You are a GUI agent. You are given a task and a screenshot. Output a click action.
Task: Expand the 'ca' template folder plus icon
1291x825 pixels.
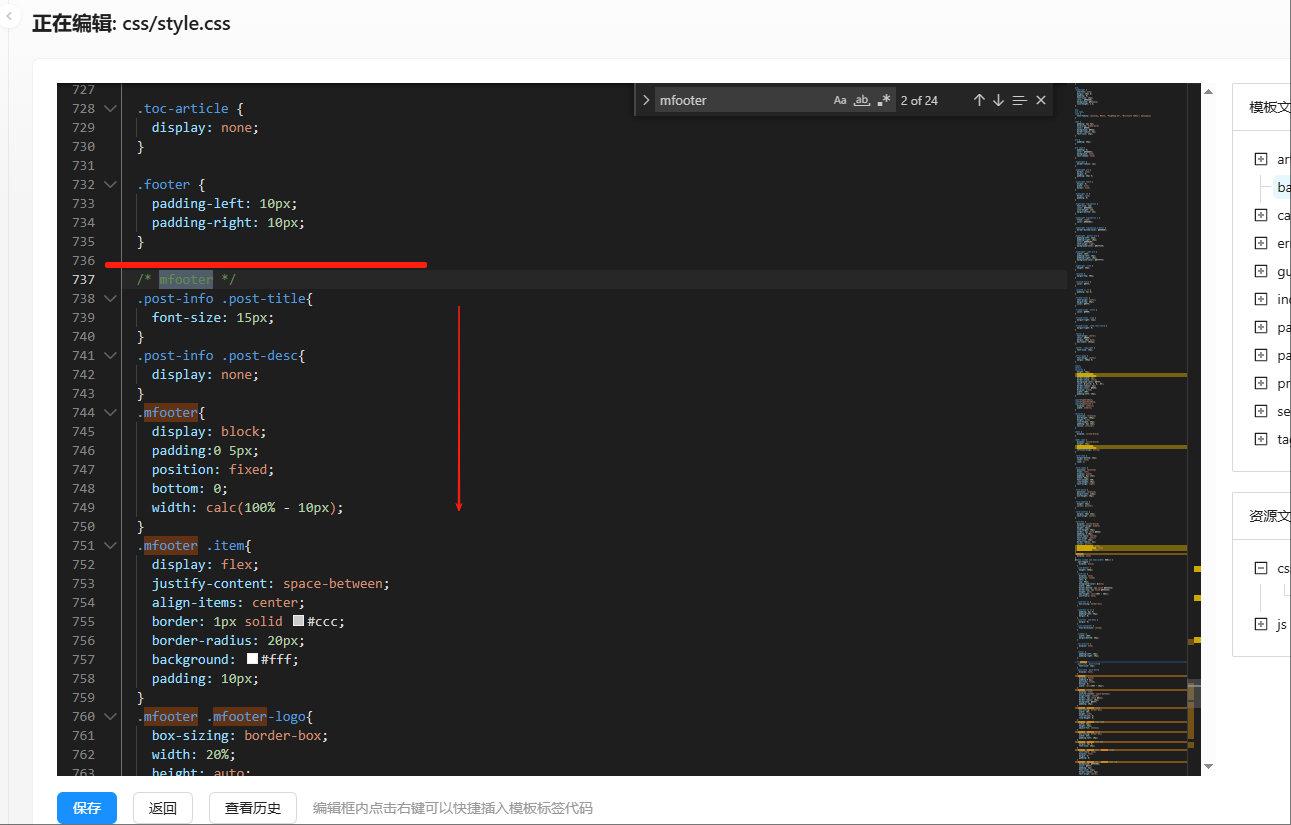pos(1260,215)
